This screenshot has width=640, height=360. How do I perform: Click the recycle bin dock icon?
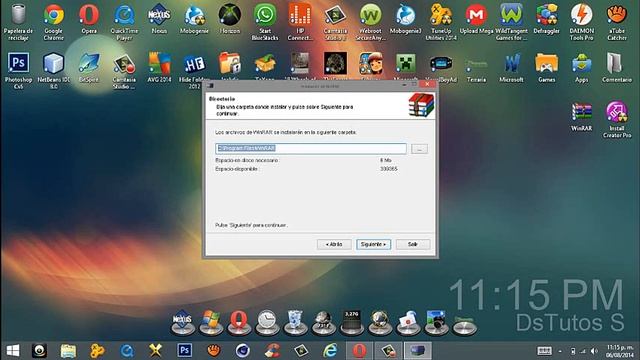[x=295, y=322]
